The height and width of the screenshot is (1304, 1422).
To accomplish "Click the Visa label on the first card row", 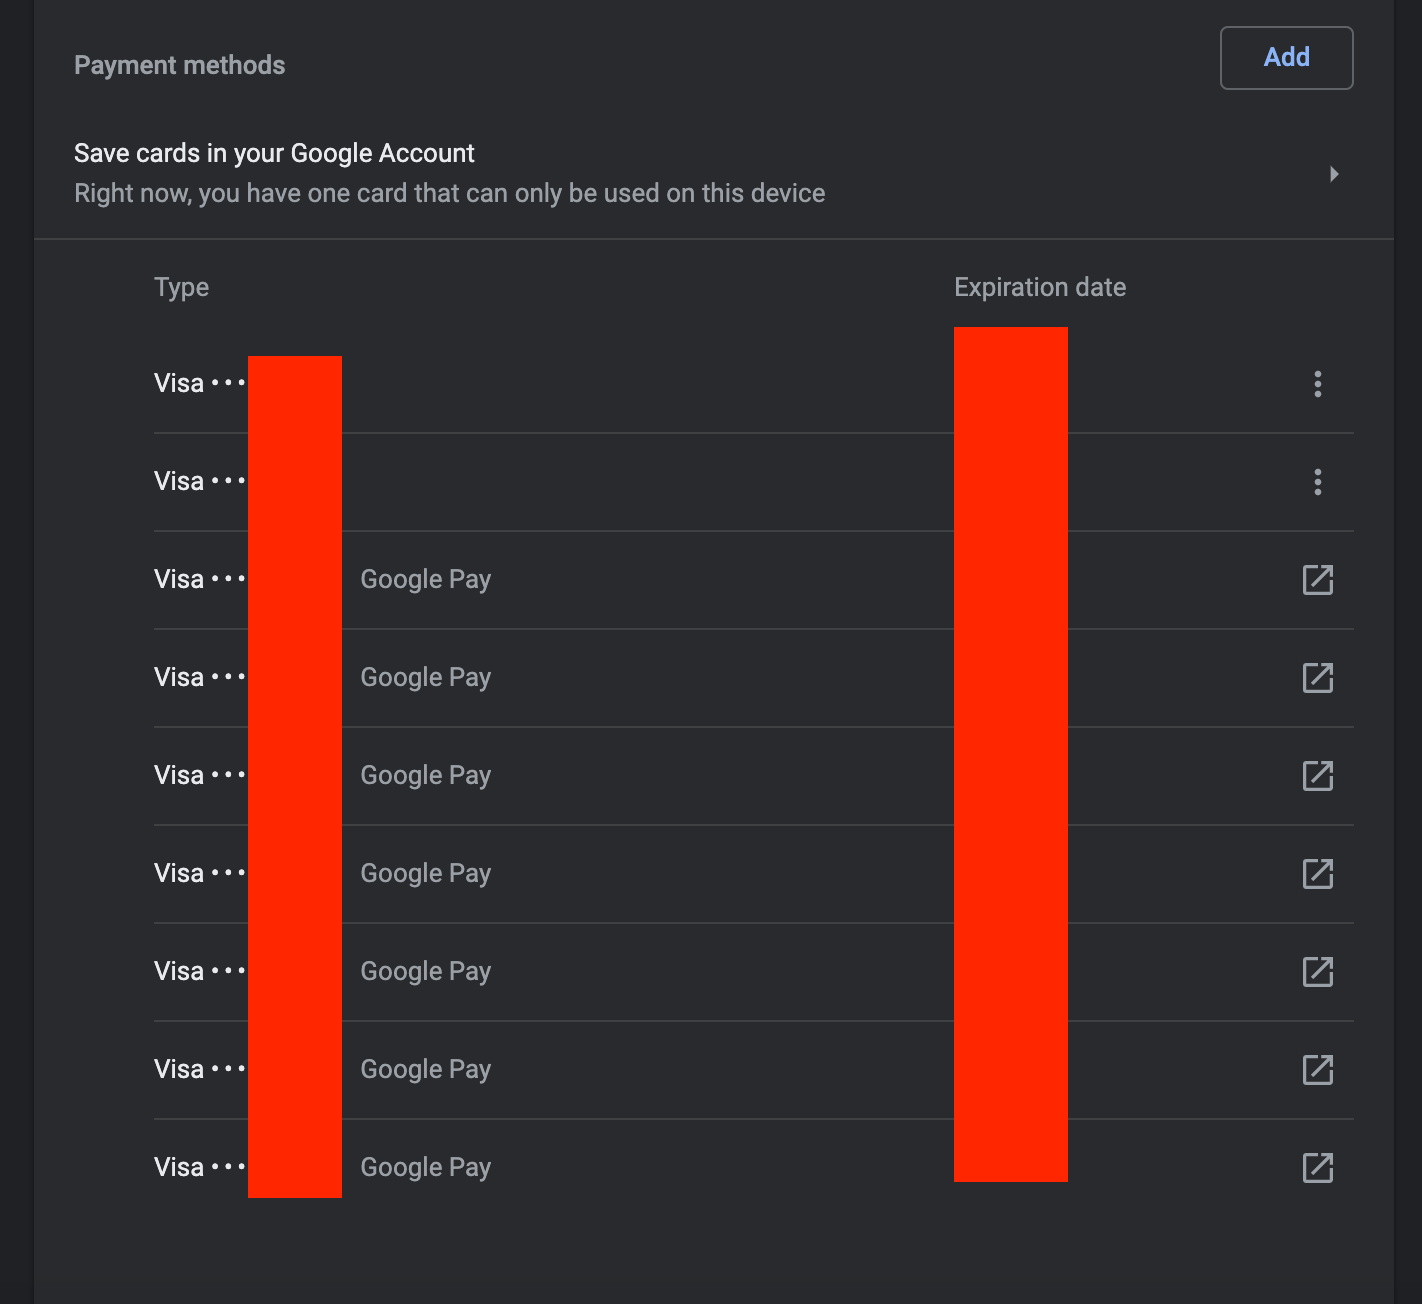I will 178,382.
